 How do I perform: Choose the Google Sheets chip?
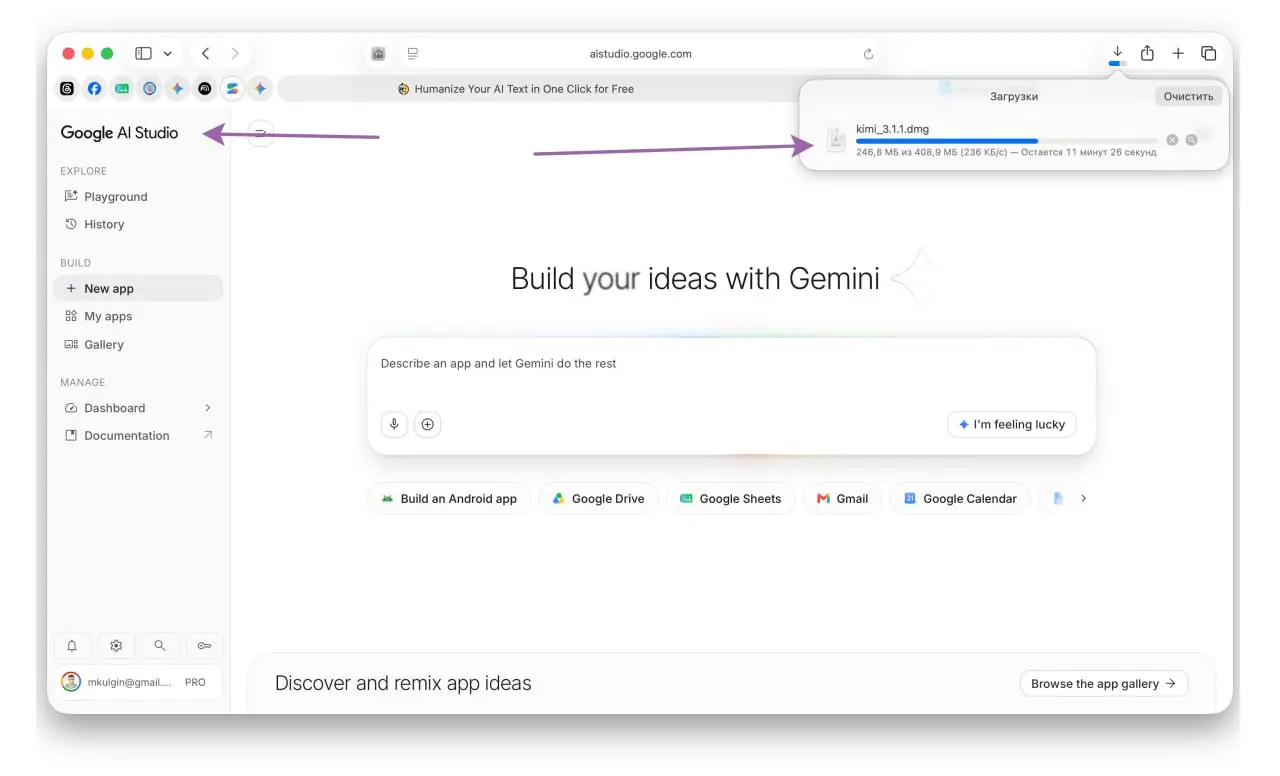730,499
